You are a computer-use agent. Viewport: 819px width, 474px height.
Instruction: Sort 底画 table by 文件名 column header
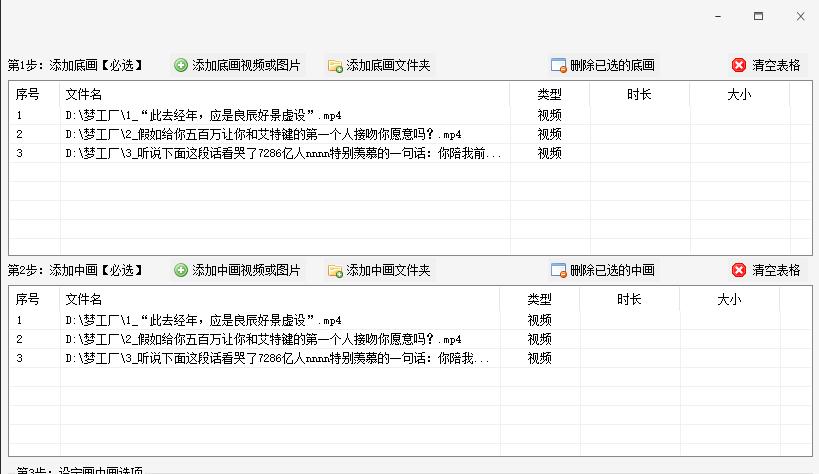click(x=285, y=95)
